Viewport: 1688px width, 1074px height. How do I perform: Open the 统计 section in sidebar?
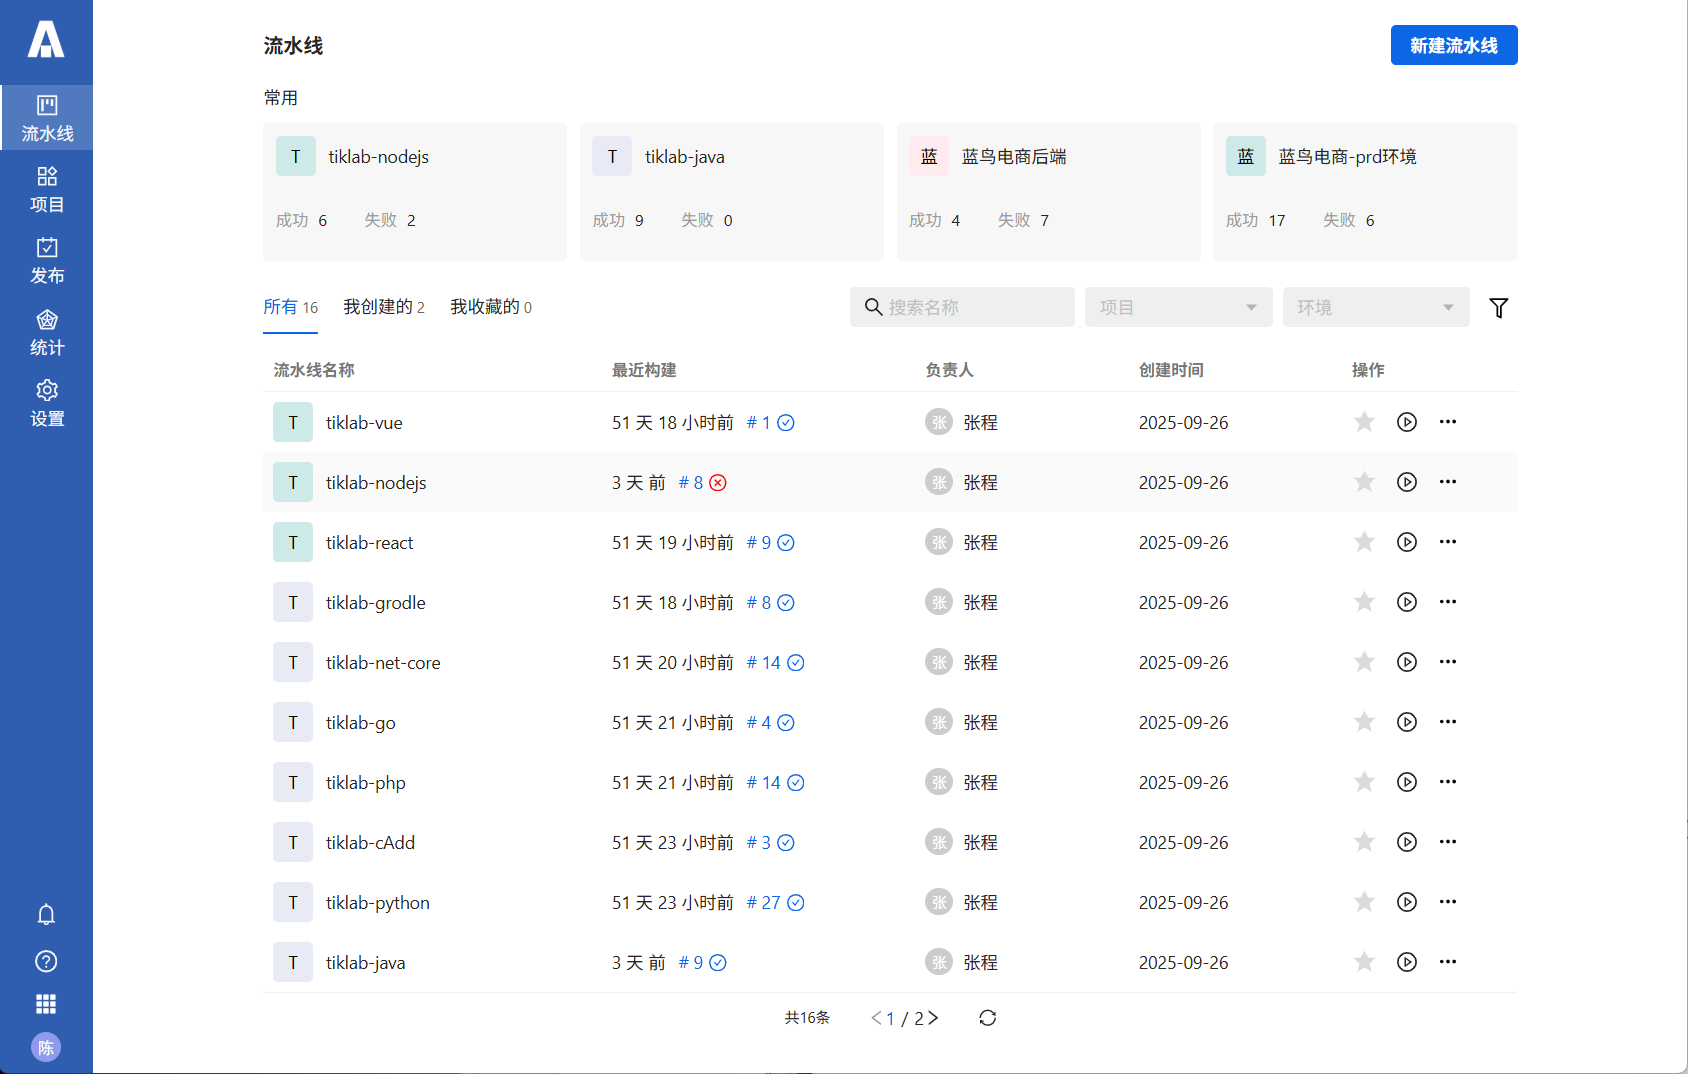[x=46, y=332]
